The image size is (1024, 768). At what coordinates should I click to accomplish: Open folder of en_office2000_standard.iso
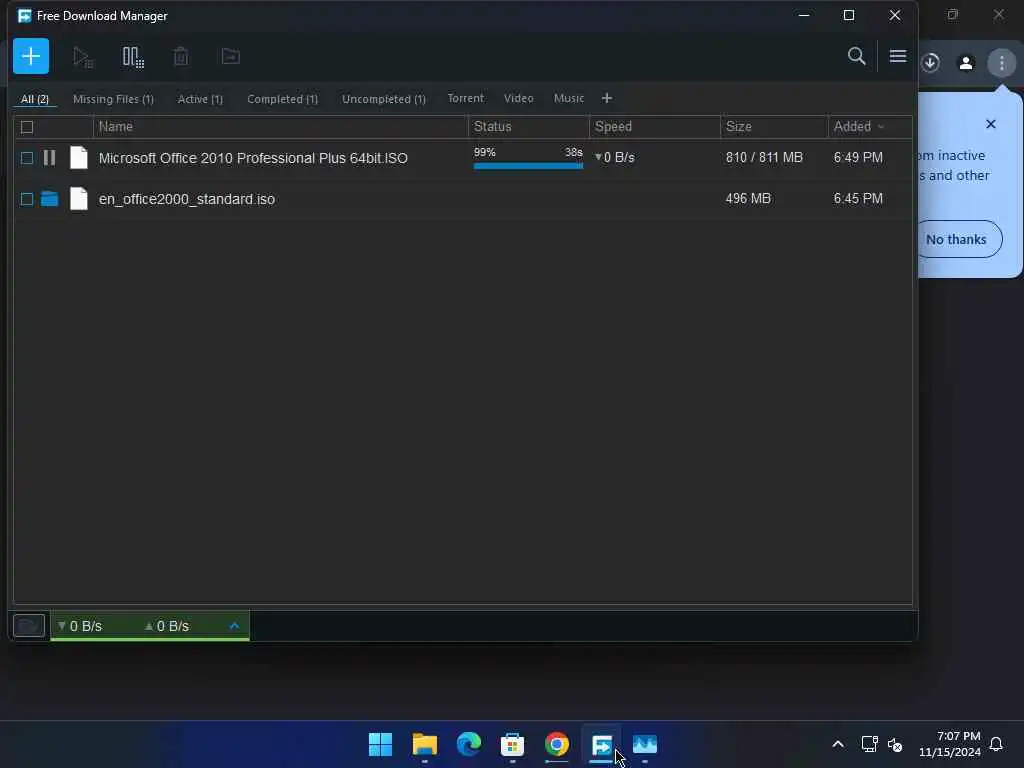click(50, 199)
